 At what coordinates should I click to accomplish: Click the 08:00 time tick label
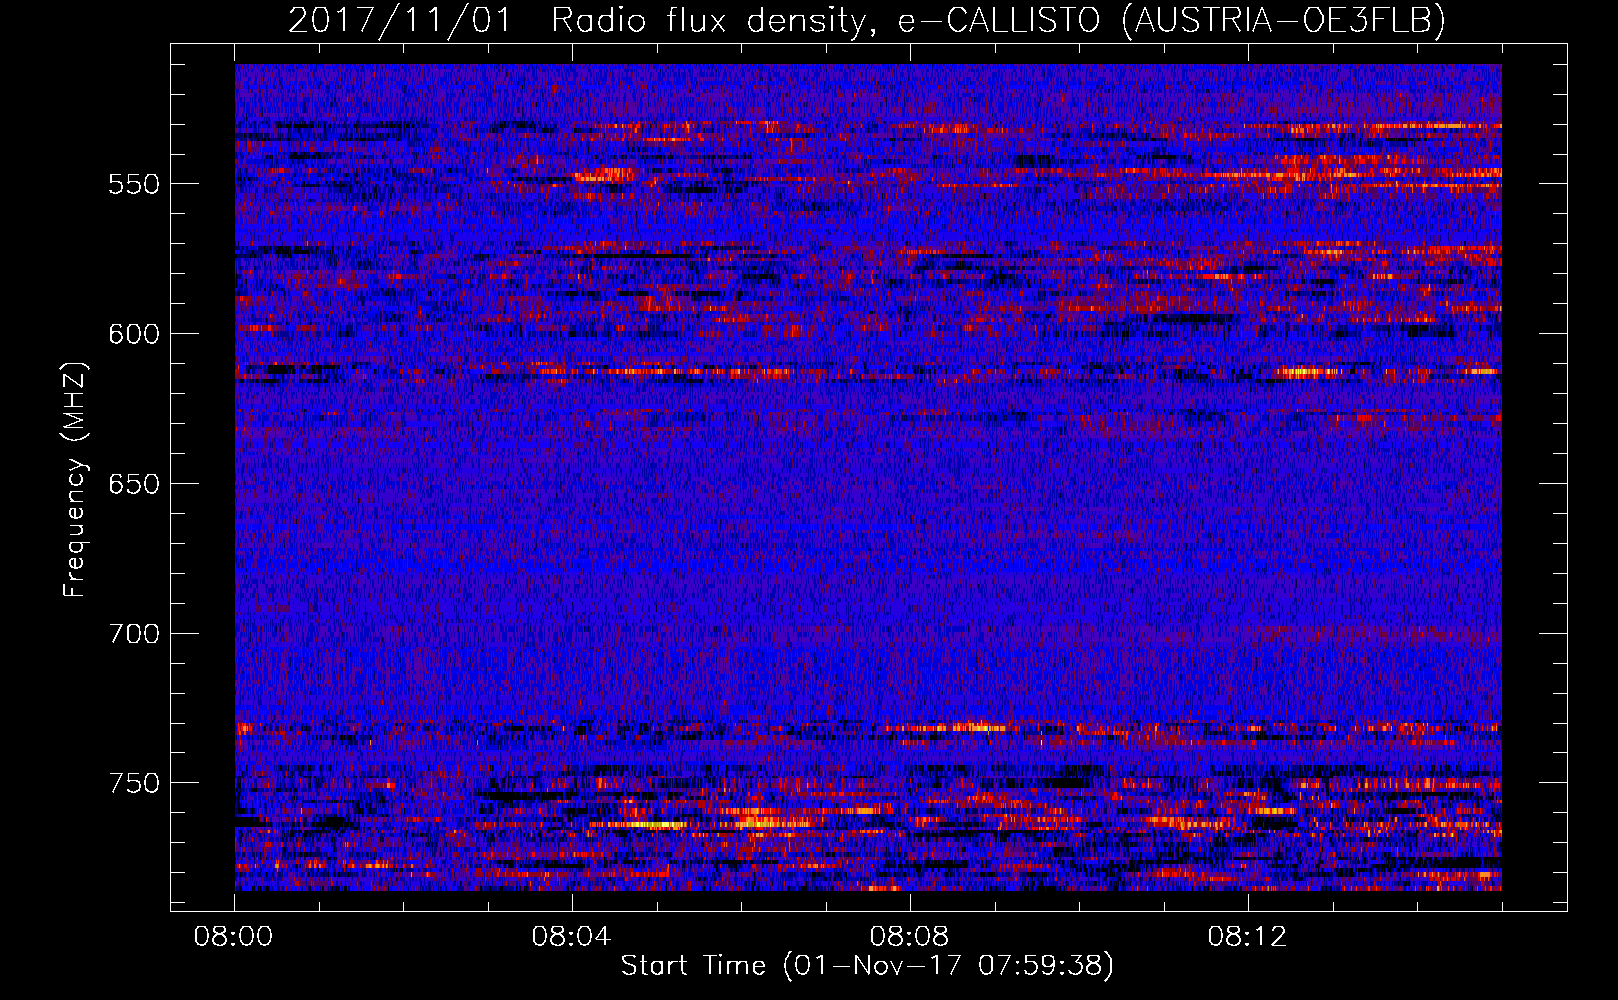point(233,937)
